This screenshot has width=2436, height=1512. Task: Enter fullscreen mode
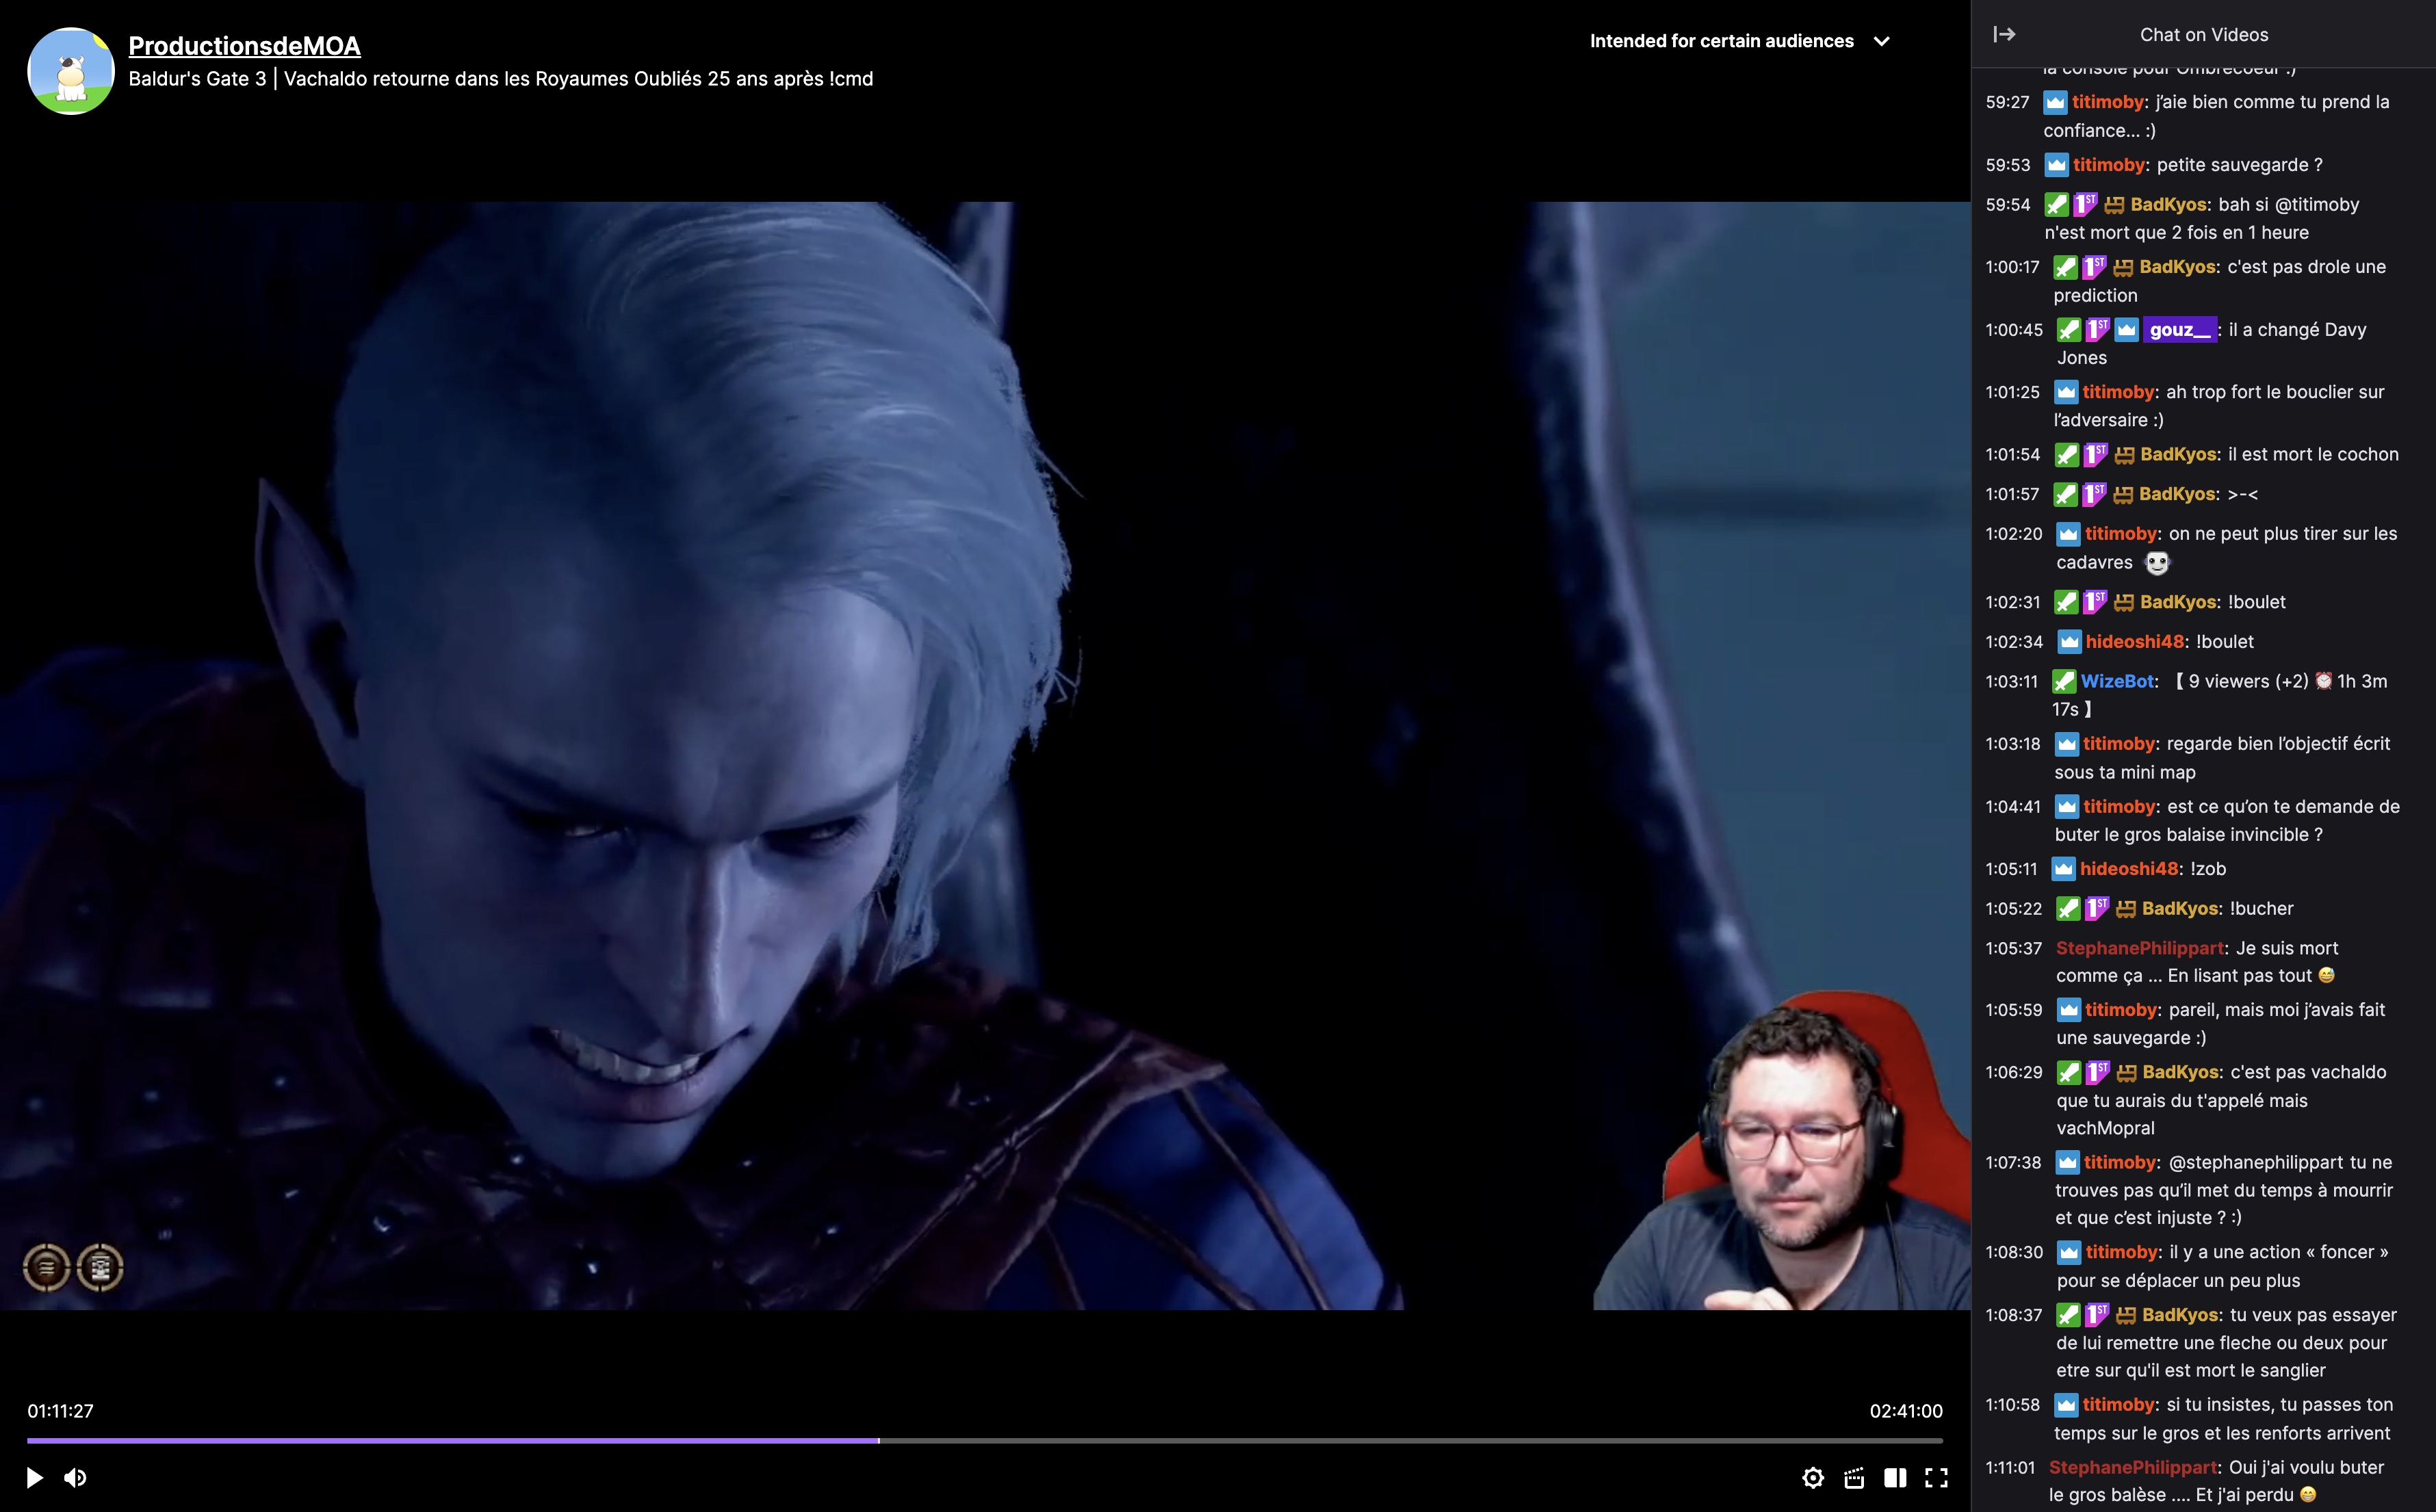click(1936, 1477)
